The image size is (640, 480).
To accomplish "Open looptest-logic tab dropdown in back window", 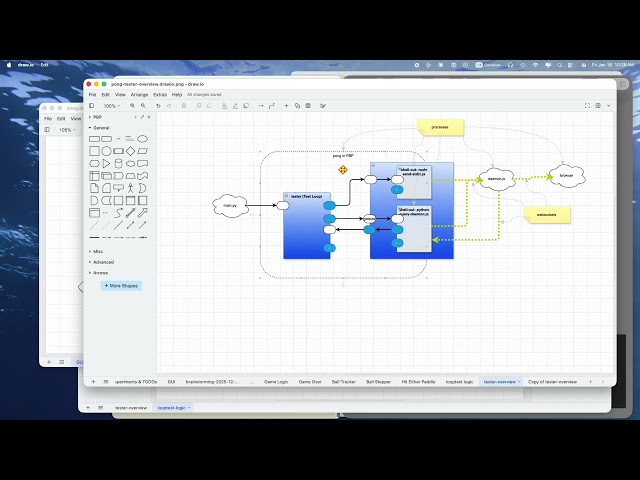I will click(x=189, y=408).
